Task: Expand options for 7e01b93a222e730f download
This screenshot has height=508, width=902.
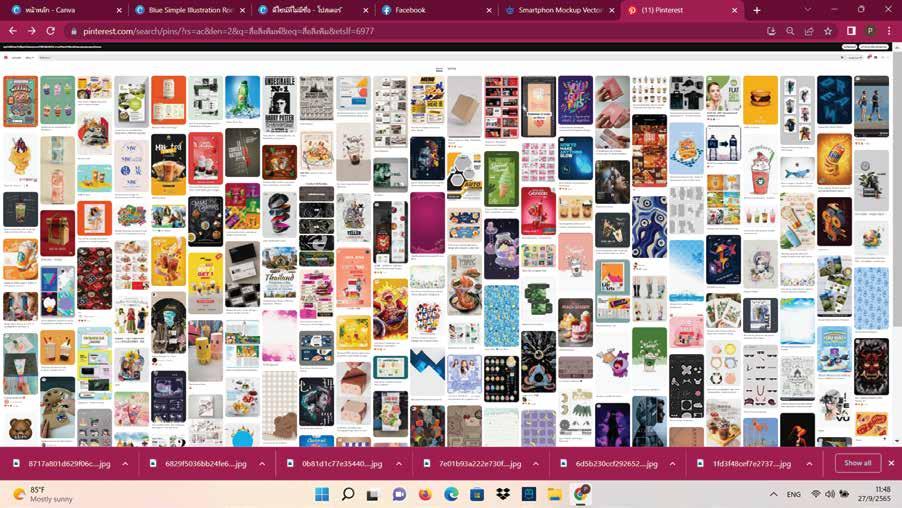Action: point(536,464)
